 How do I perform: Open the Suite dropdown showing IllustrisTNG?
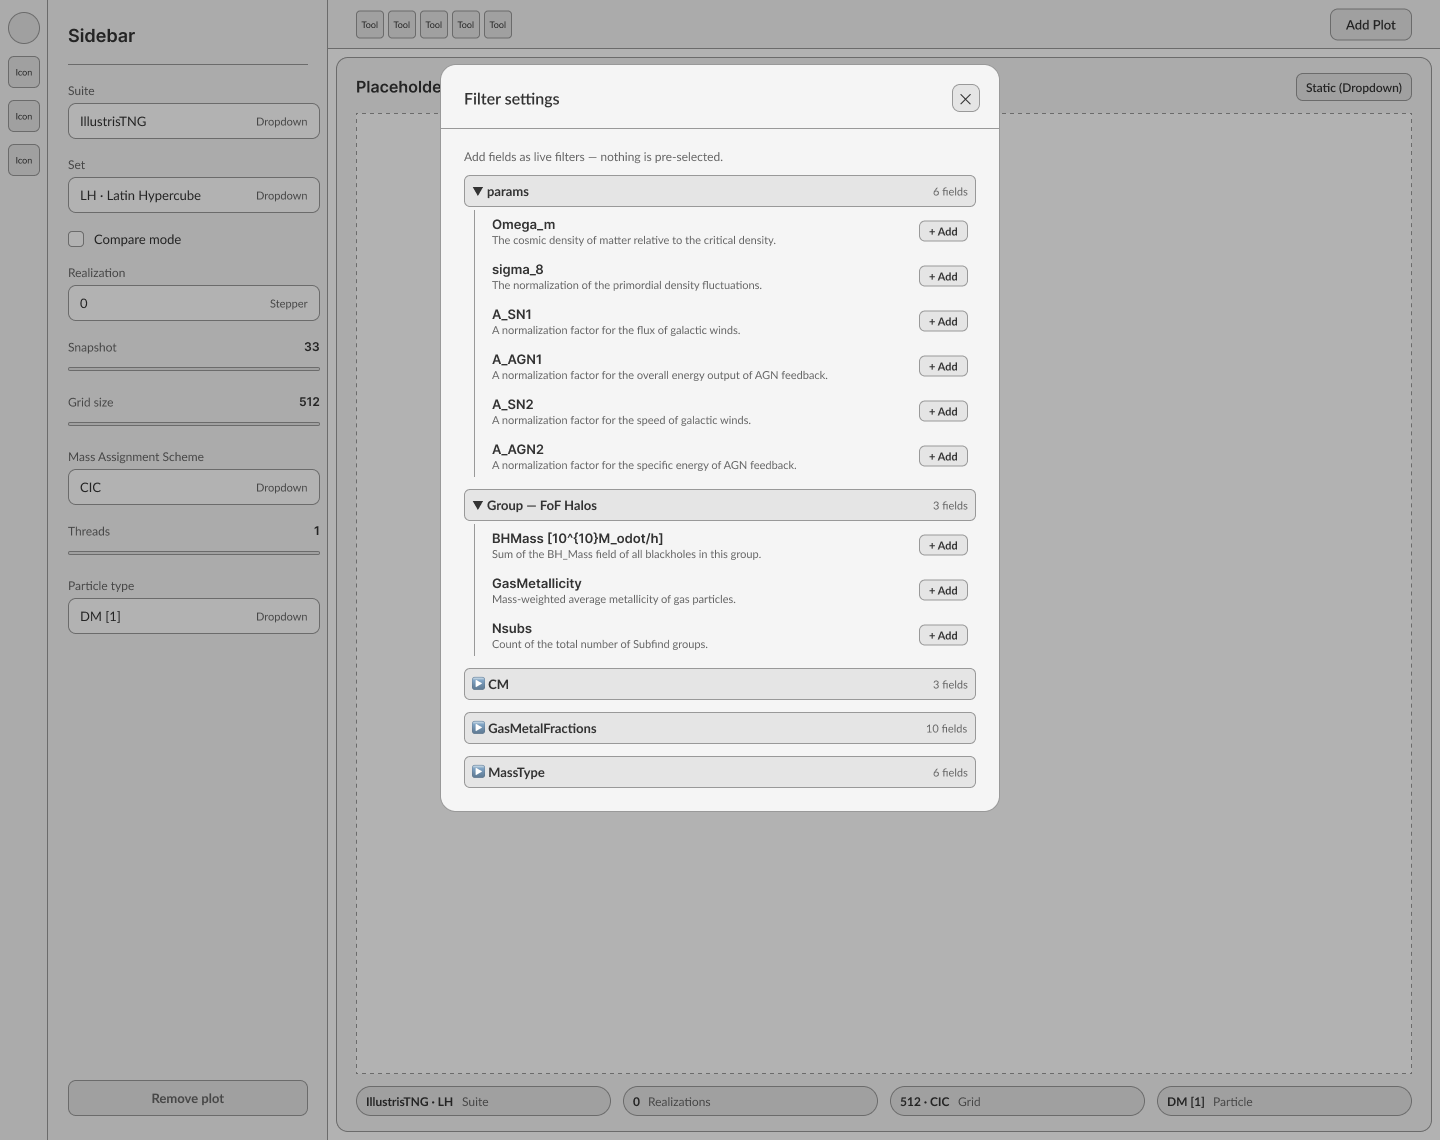pyautogui.click(x=194, y=121)
